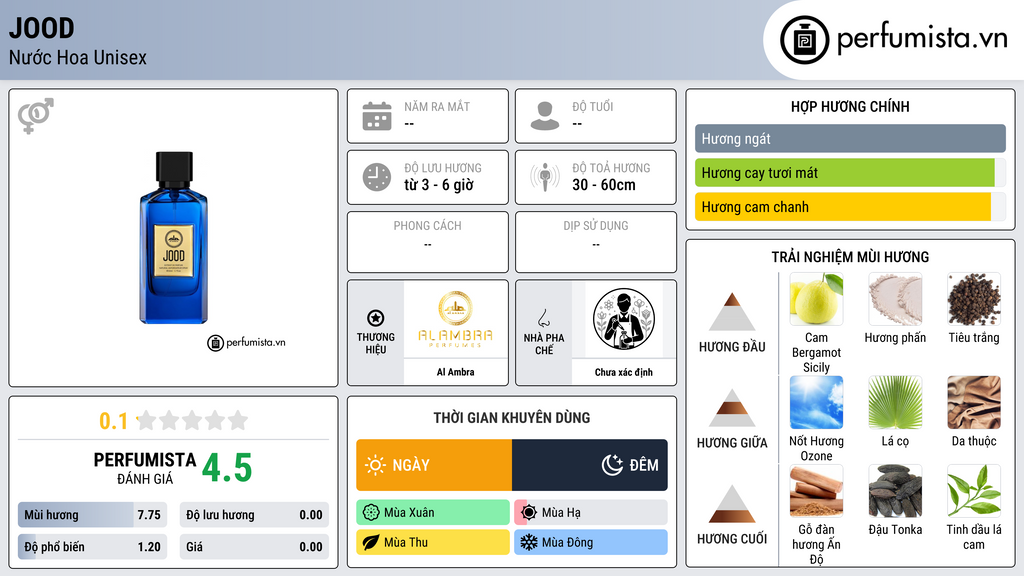Click the Al Ambra brand name text
This screenshot has height=576, width=1024.
[455, 372]
